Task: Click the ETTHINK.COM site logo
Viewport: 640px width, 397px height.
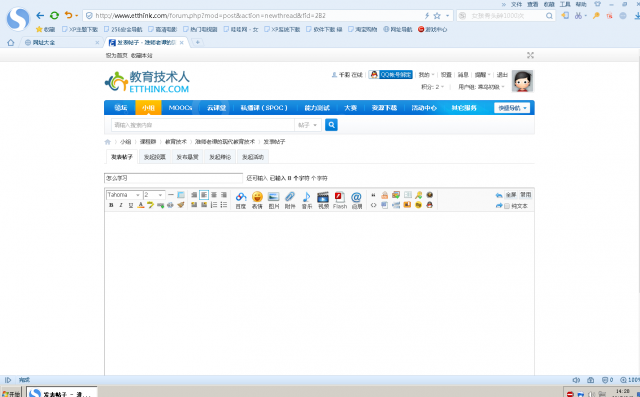Action: coord(147,82)
